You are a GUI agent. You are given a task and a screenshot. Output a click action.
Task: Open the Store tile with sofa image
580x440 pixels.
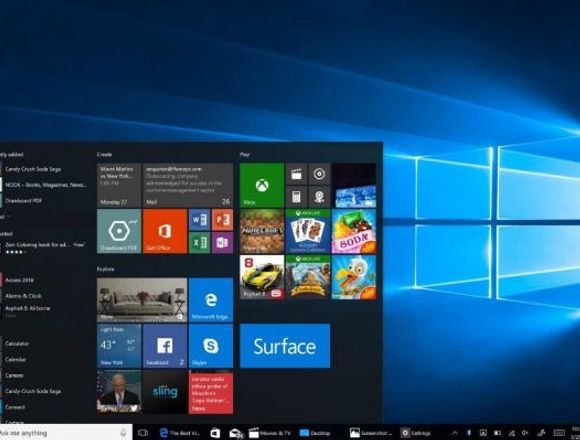coord(142,300)
